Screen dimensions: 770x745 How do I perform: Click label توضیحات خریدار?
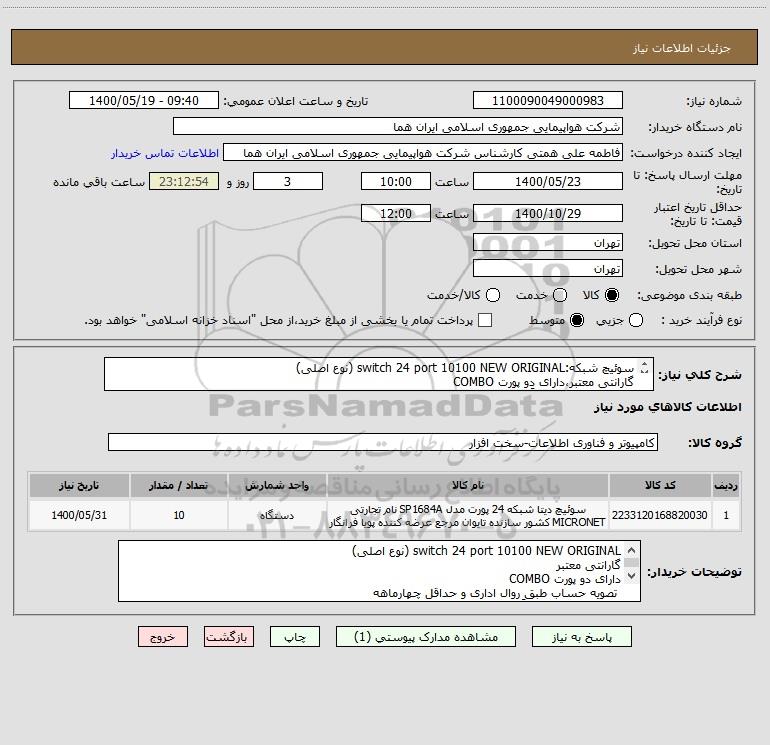[694, 572]
